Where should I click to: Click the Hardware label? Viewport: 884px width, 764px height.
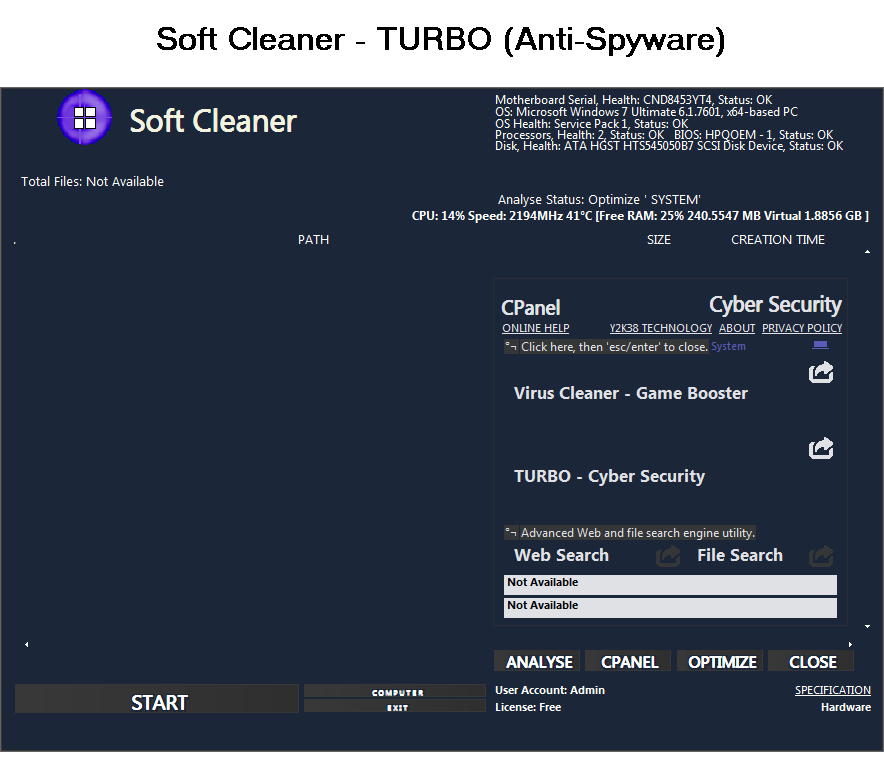[846, 707]
